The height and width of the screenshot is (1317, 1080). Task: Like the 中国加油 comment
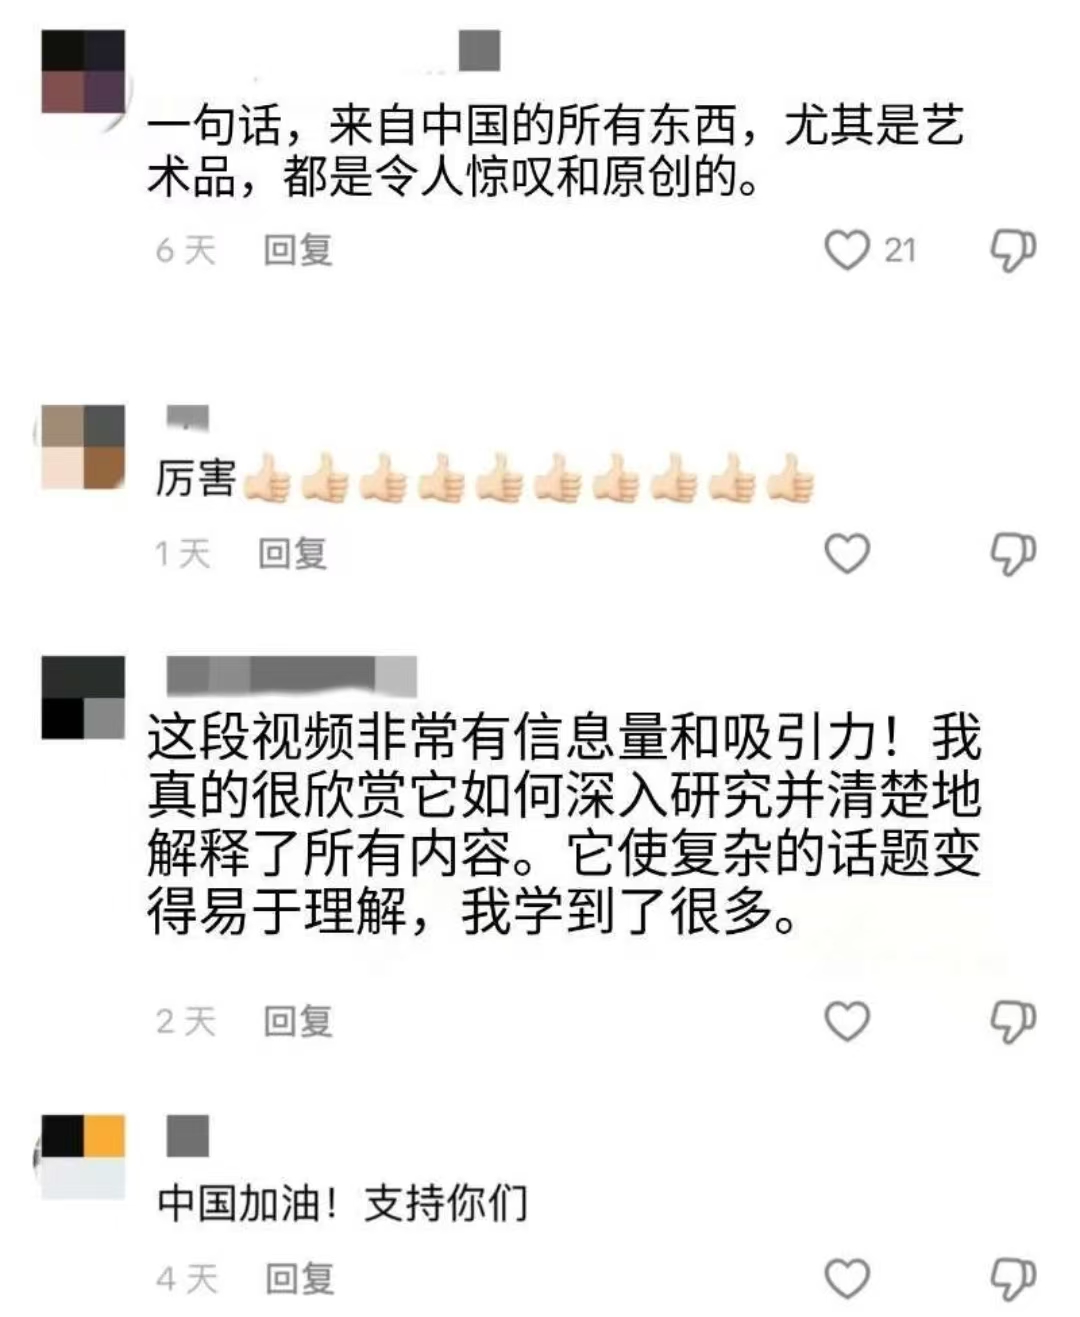(x=846, y=1278)
